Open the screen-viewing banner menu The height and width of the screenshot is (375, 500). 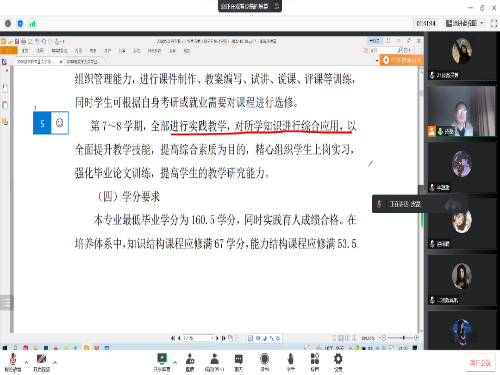pyautogui.click(x=277, y=6)
